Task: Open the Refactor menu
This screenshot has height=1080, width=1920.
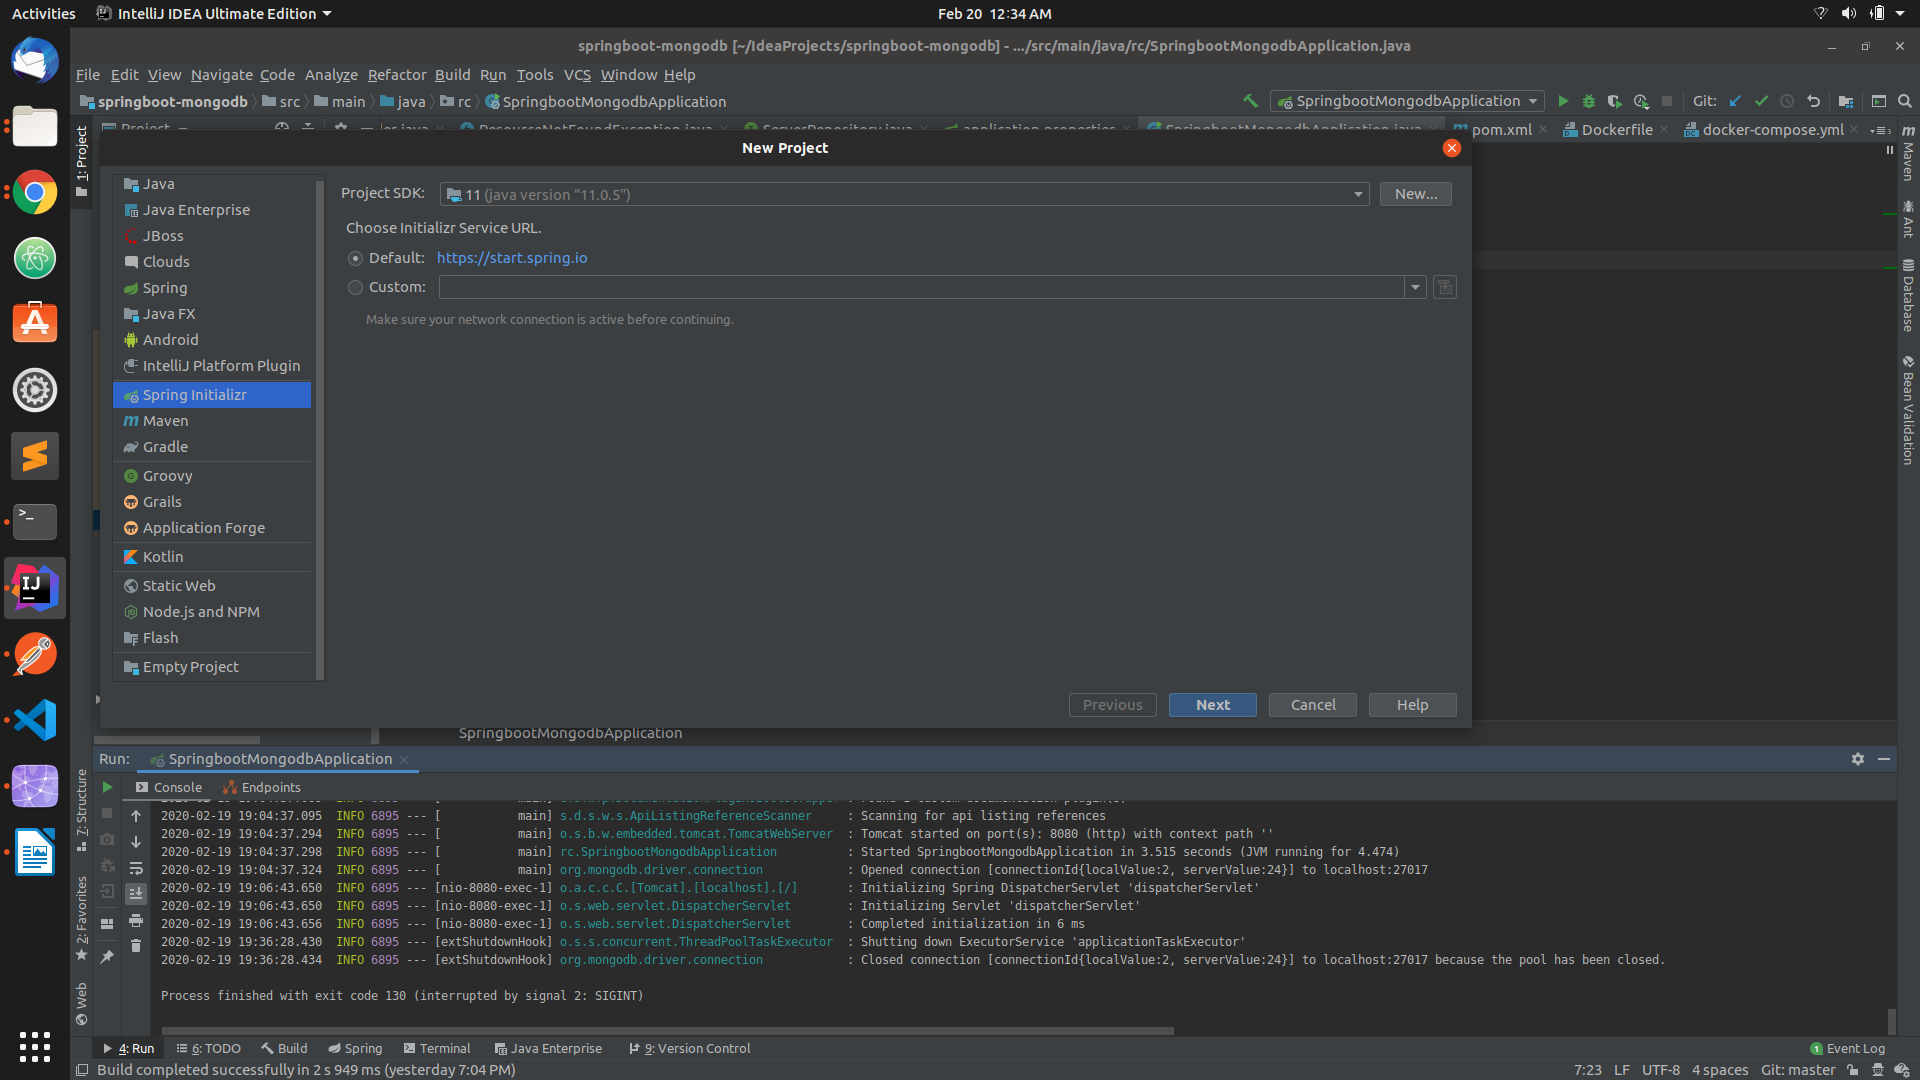Action: [396, 75]
